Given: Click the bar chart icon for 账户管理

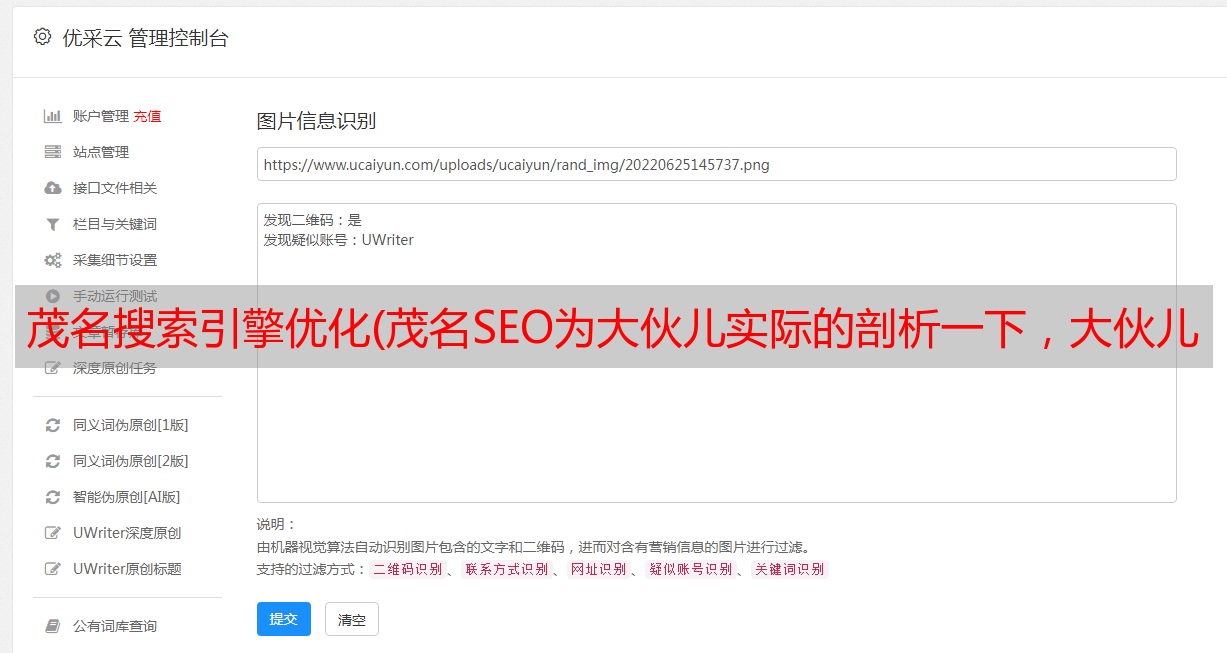Looking at the screenshot, I should [x=53, y=116].
